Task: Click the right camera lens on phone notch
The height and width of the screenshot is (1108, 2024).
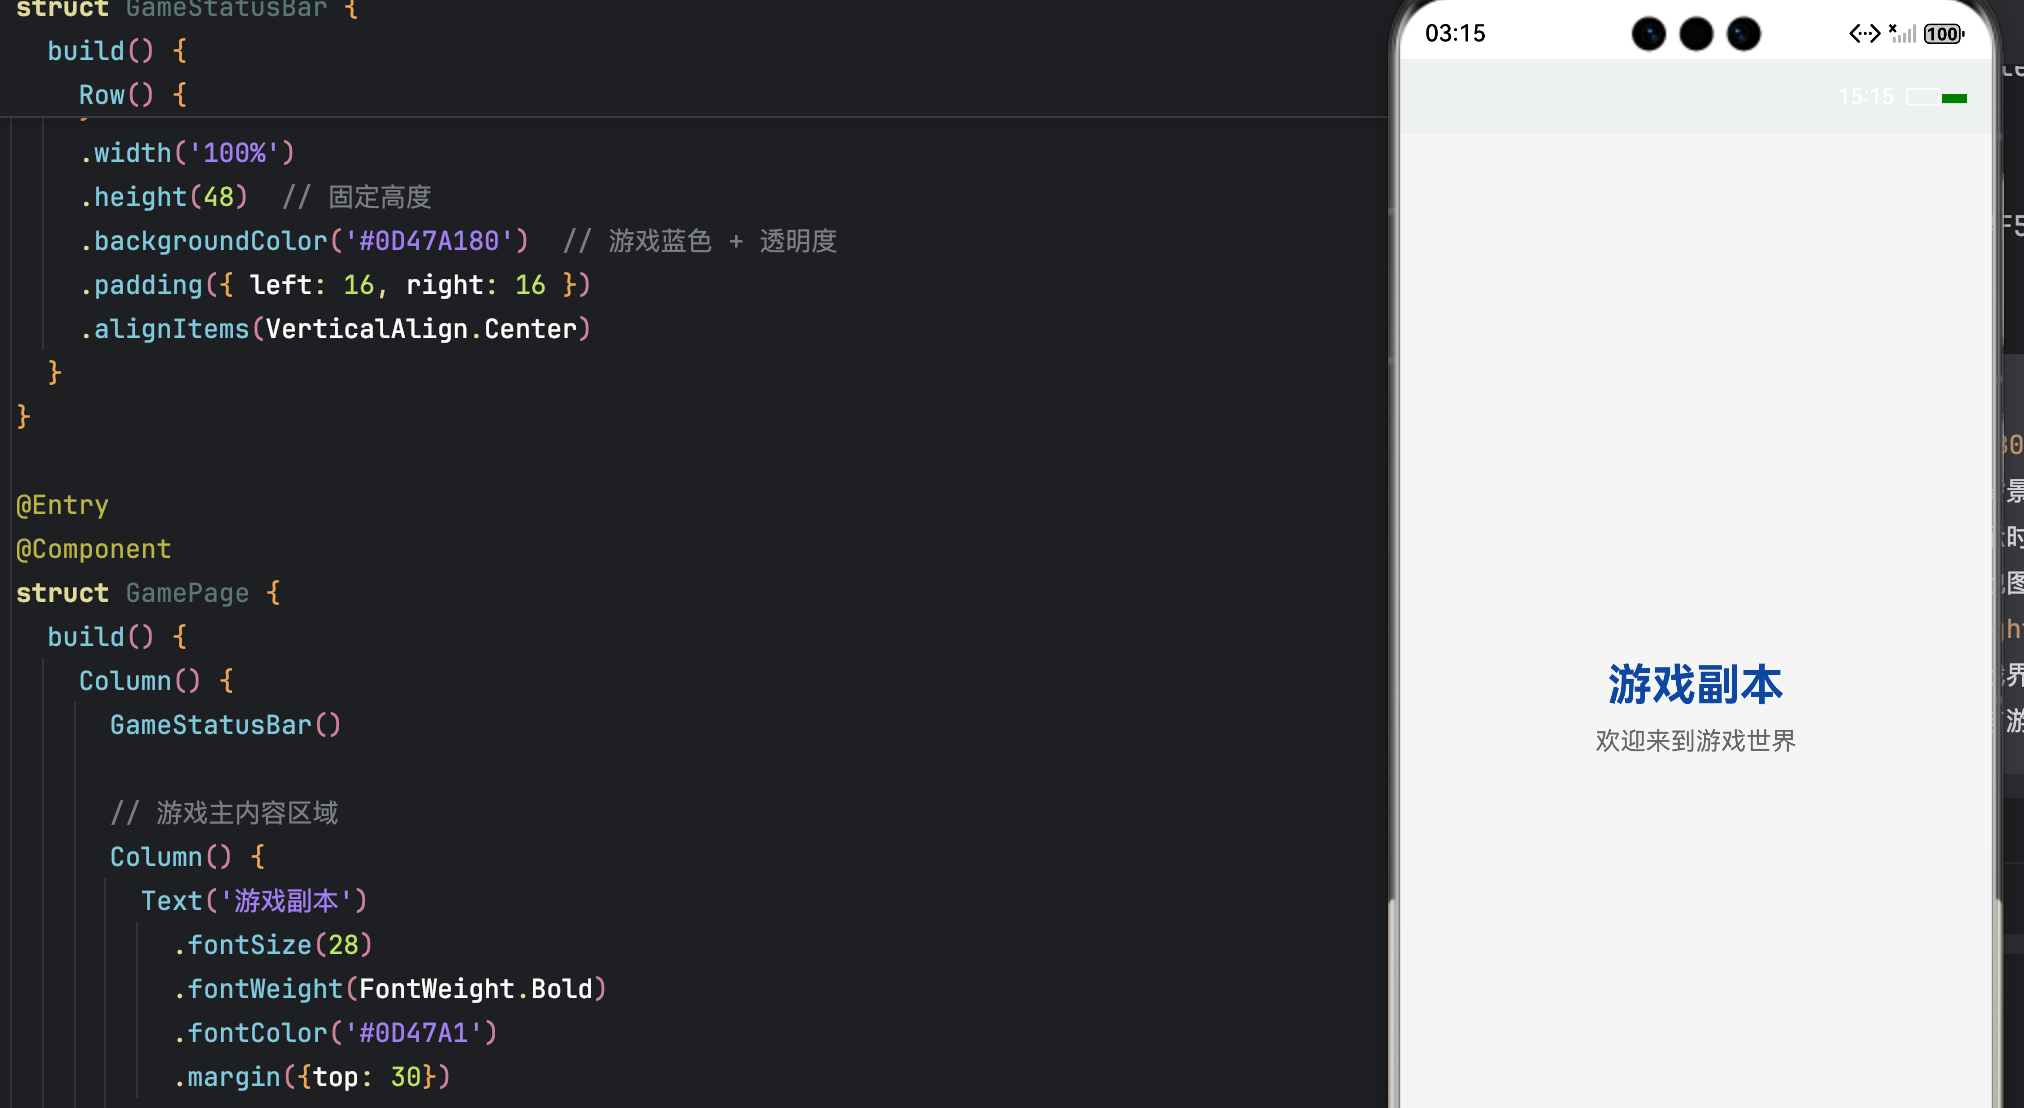Action: (1743, 34)
